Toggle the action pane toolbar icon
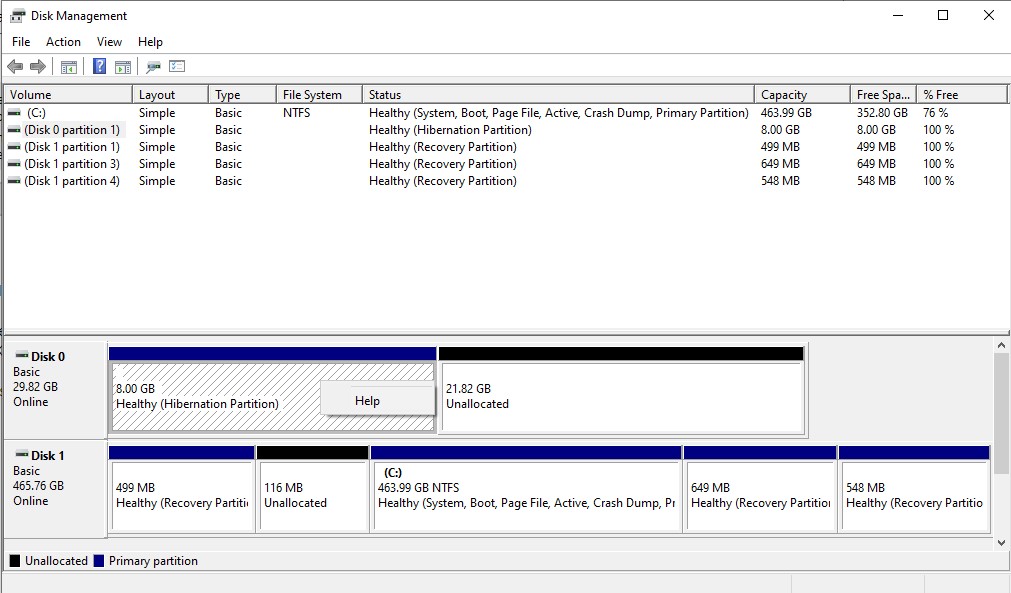Viewport: 1011px width, 593px height. click(x=123, y=66)
